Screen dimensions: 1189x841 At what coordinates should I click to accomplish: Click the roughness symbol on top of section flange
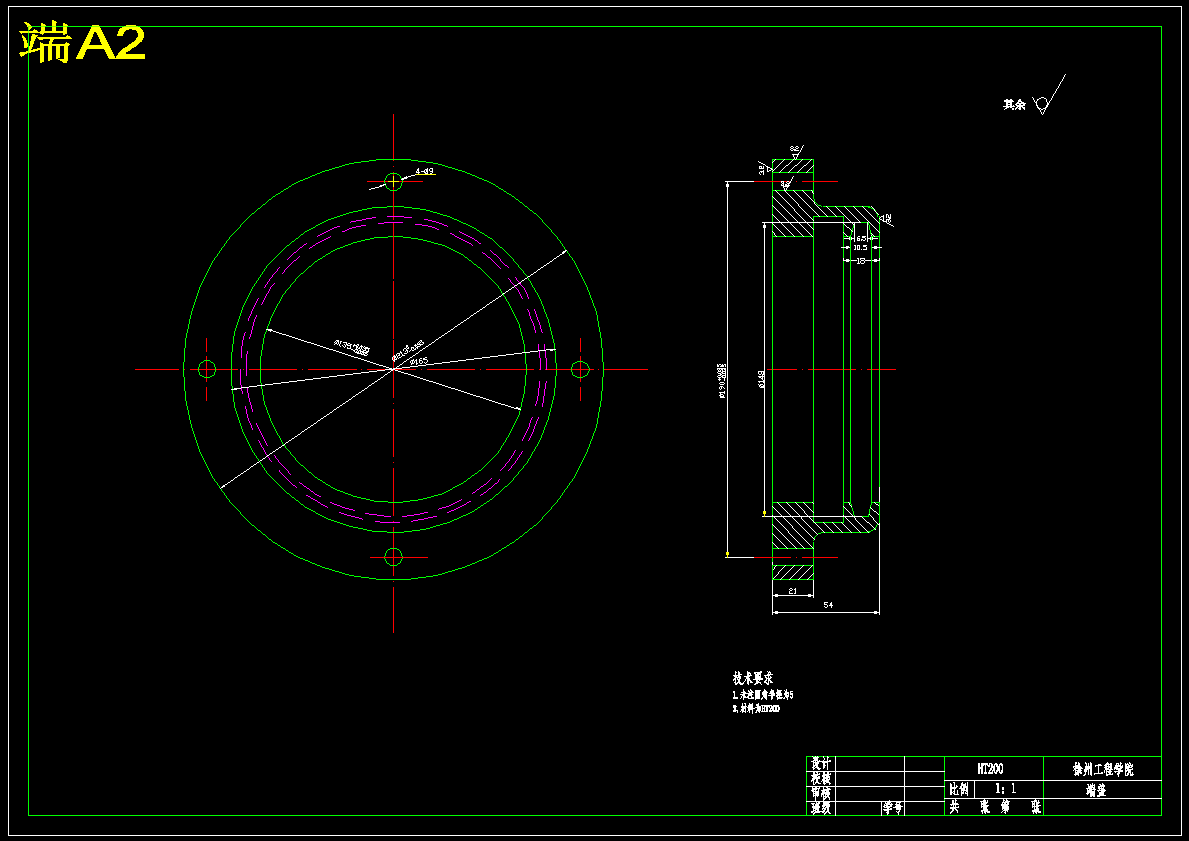pos(796,151)
